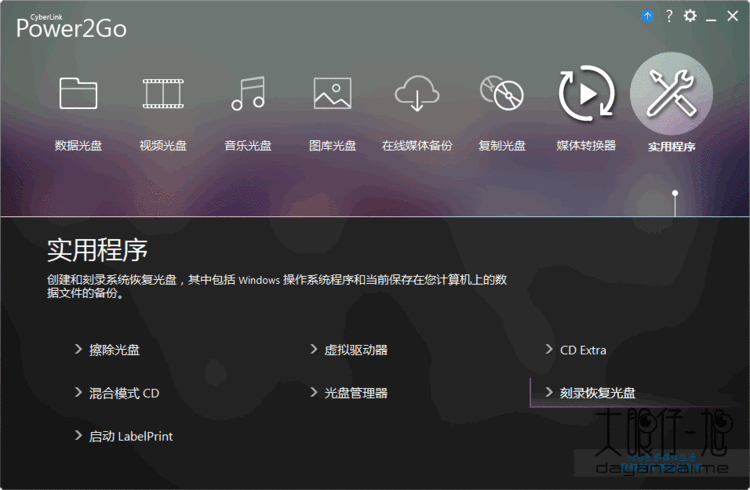This screenshot has height=490, width=750.
Task: Launch 启动 LabelPrint
Action: (131, 436)
